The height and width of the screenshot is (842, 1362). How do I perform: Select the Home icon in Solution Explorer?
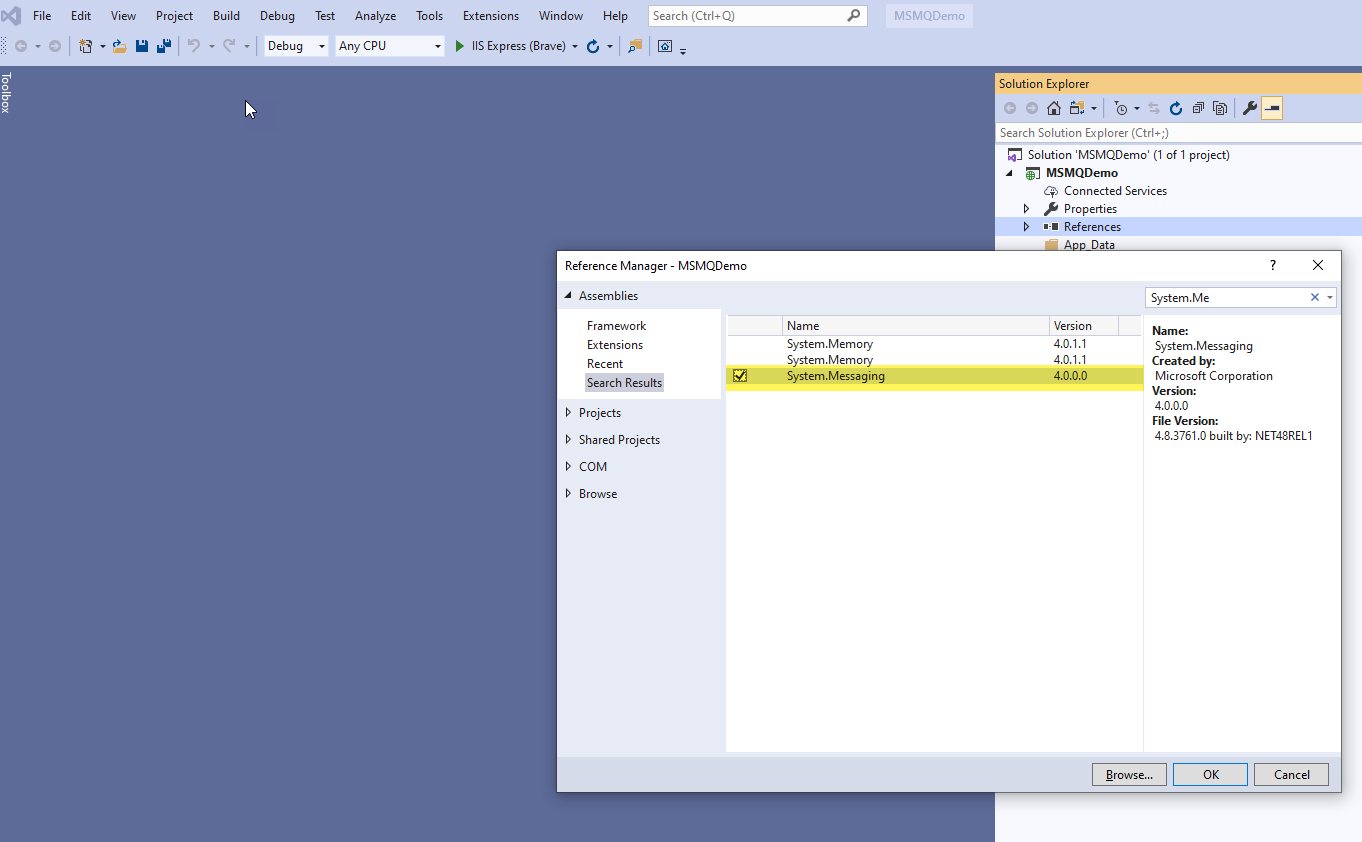(x=1053, y=107)
